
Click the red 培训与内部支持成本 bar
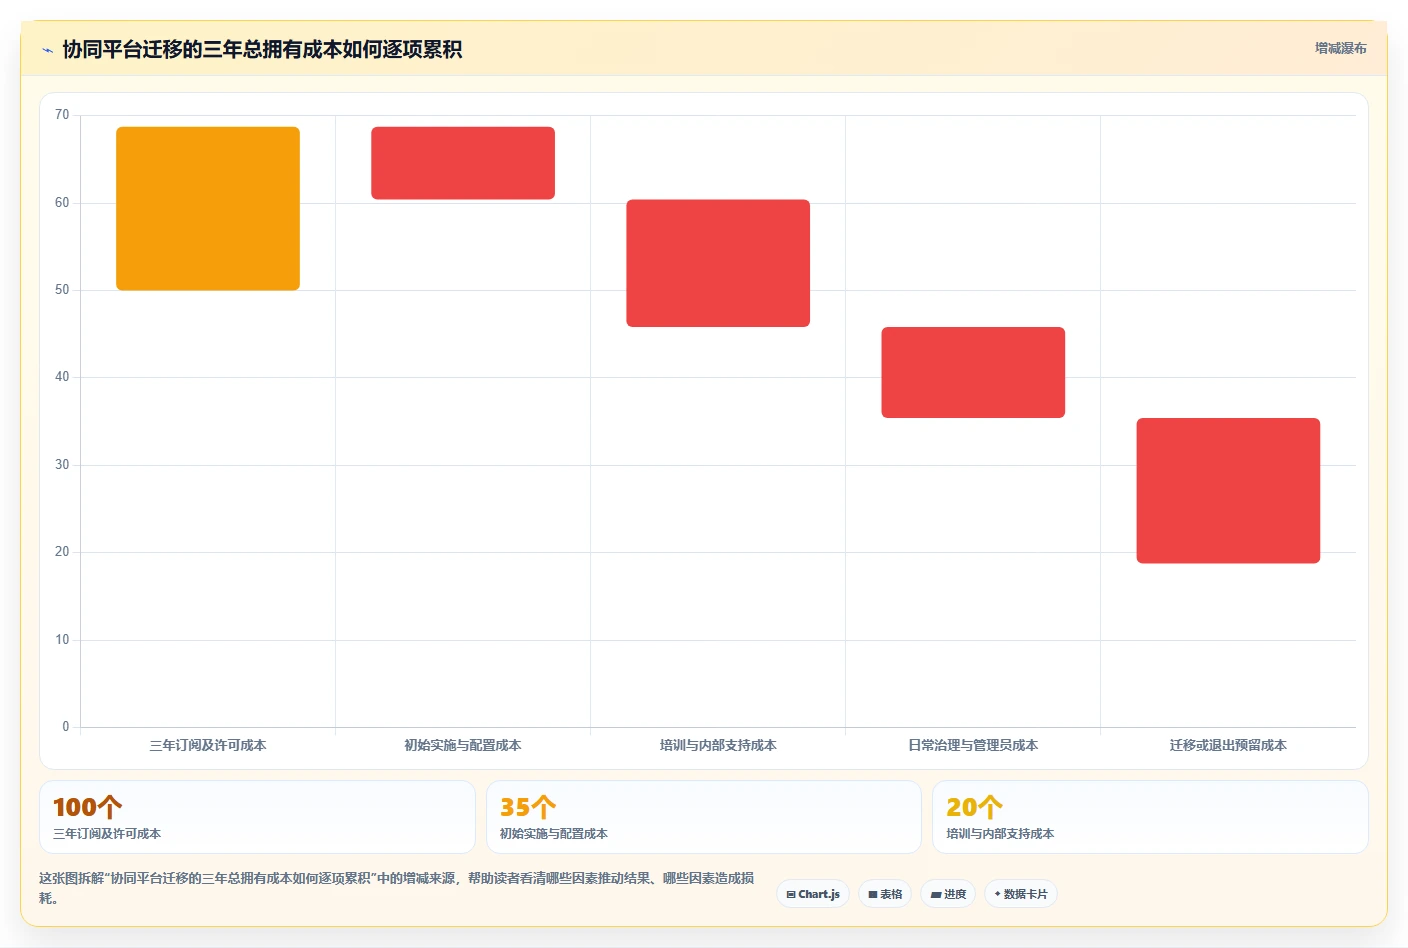[718, 263]
